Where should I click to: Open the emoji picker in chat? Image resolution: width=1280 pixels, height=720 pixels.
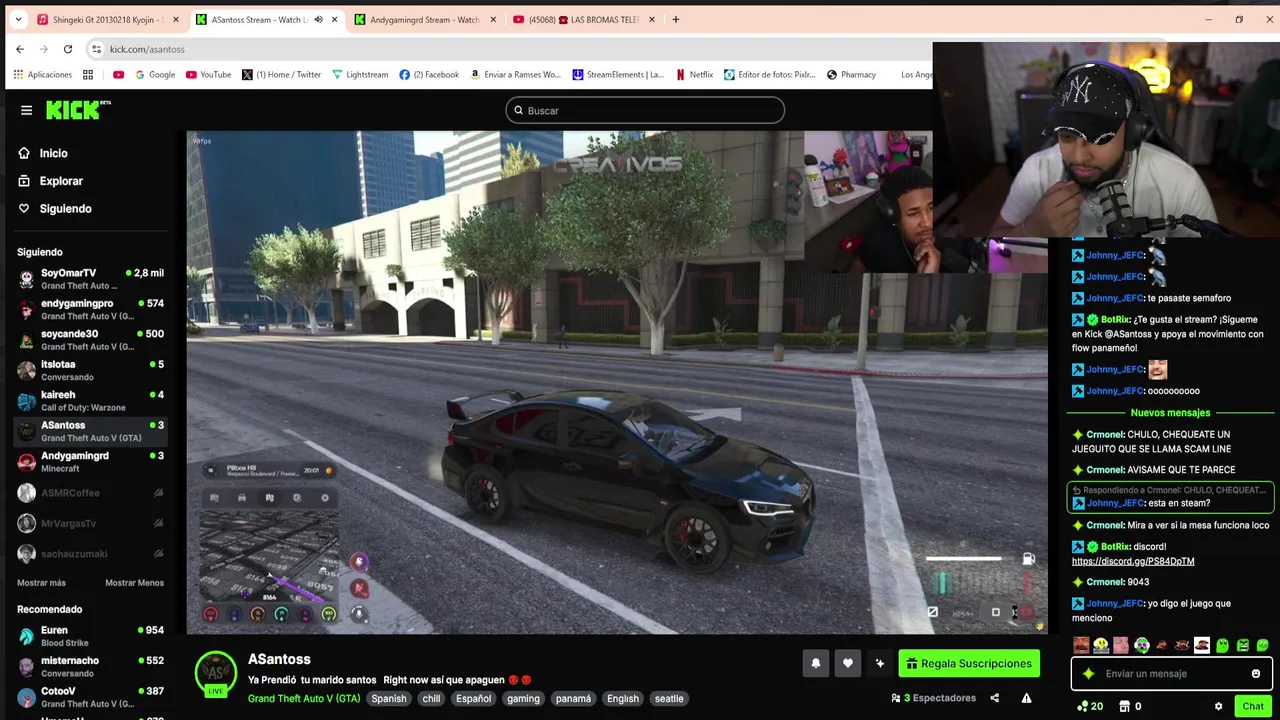pyautogui.click(x=1256, y=674)
